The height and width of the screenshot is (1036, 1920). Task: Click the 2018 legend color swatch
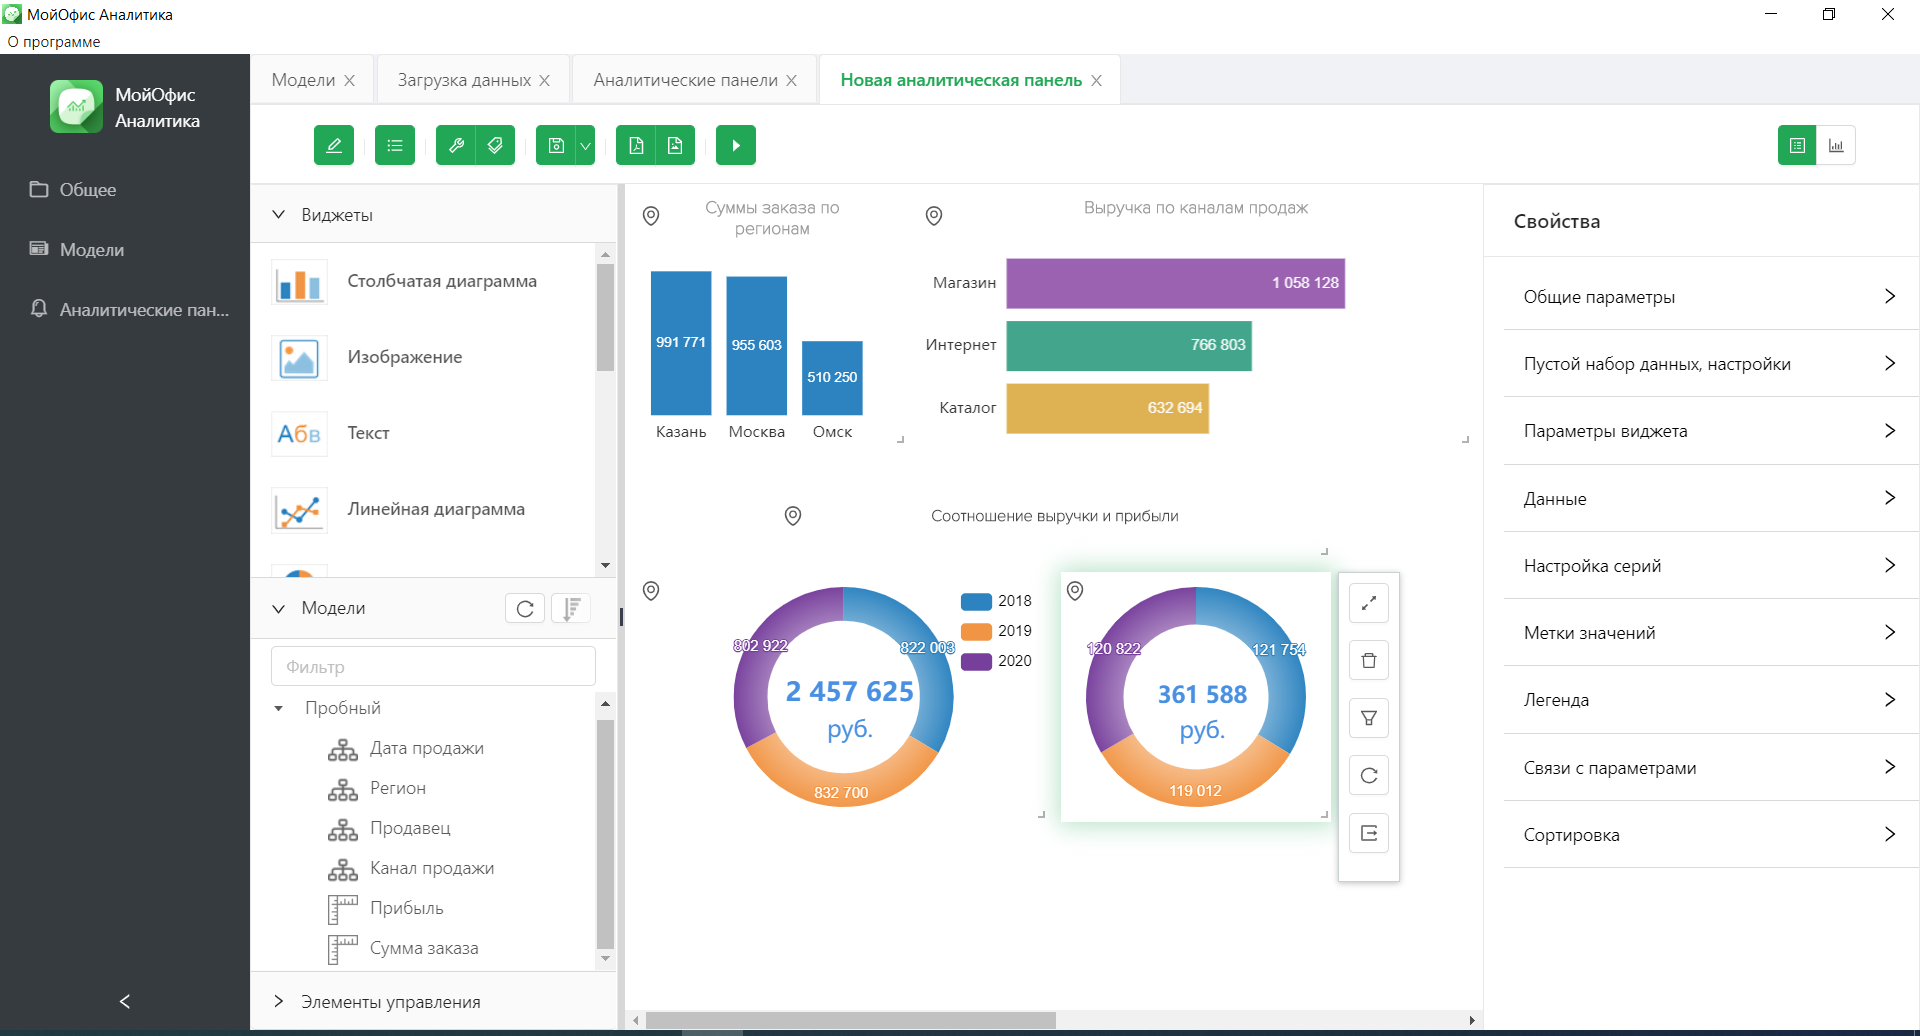976,601
